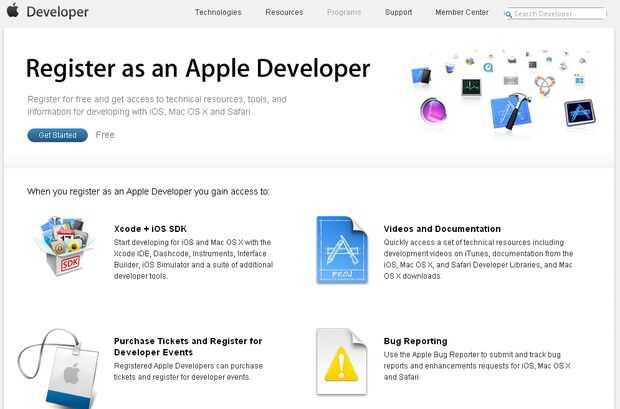This screenshot has height=409, width=620.
Task: Click Purchase Tickets and Register heading
Action: [x=188, y=347]
